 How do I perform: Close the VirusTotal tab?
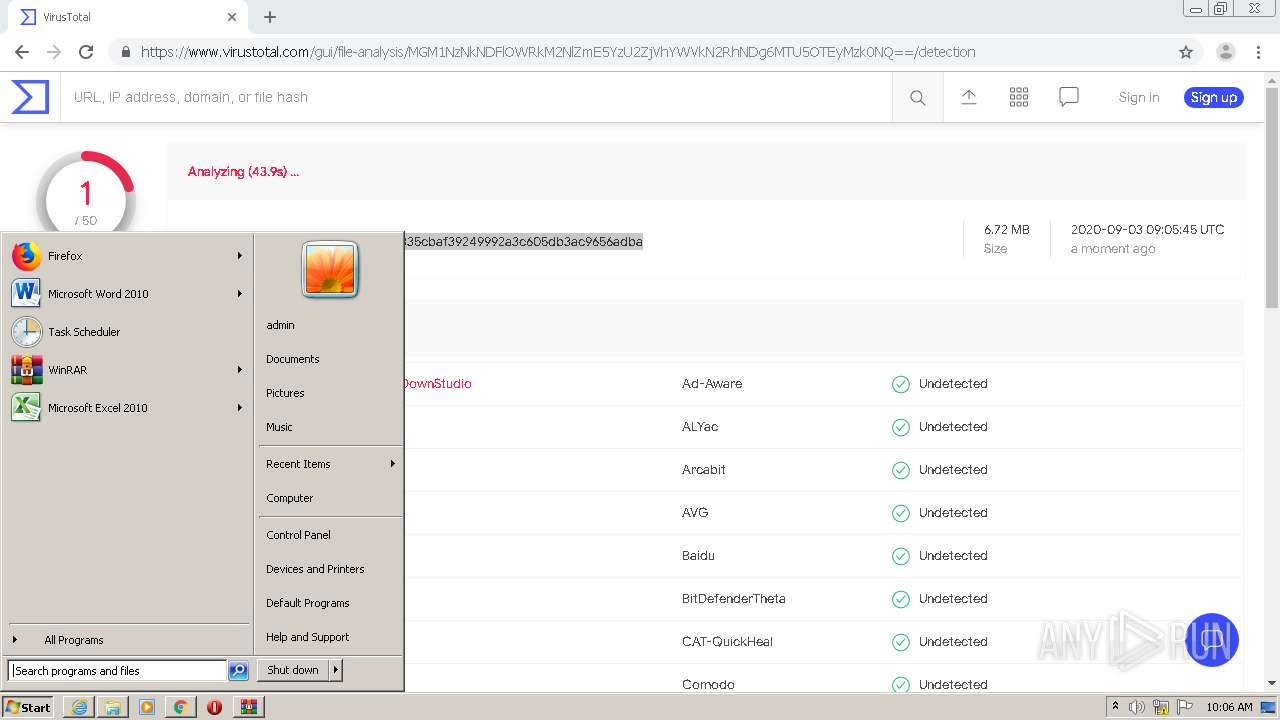point(232,17)
